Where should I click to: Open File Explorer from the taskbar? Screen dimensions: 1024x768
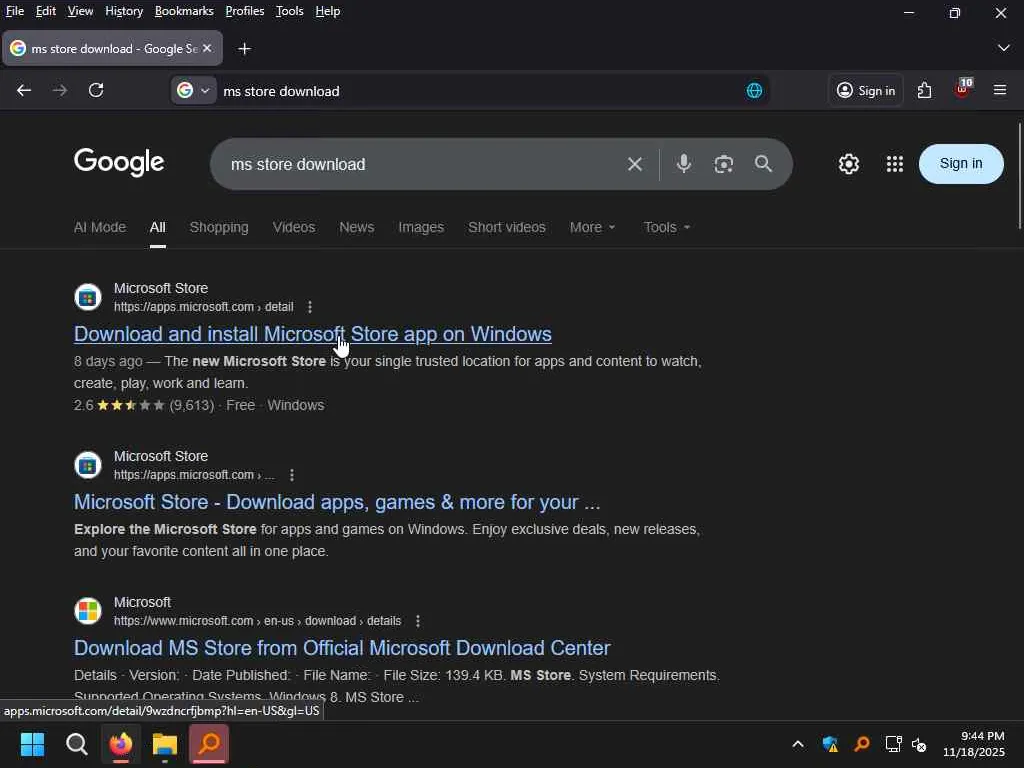coord(165,744)
